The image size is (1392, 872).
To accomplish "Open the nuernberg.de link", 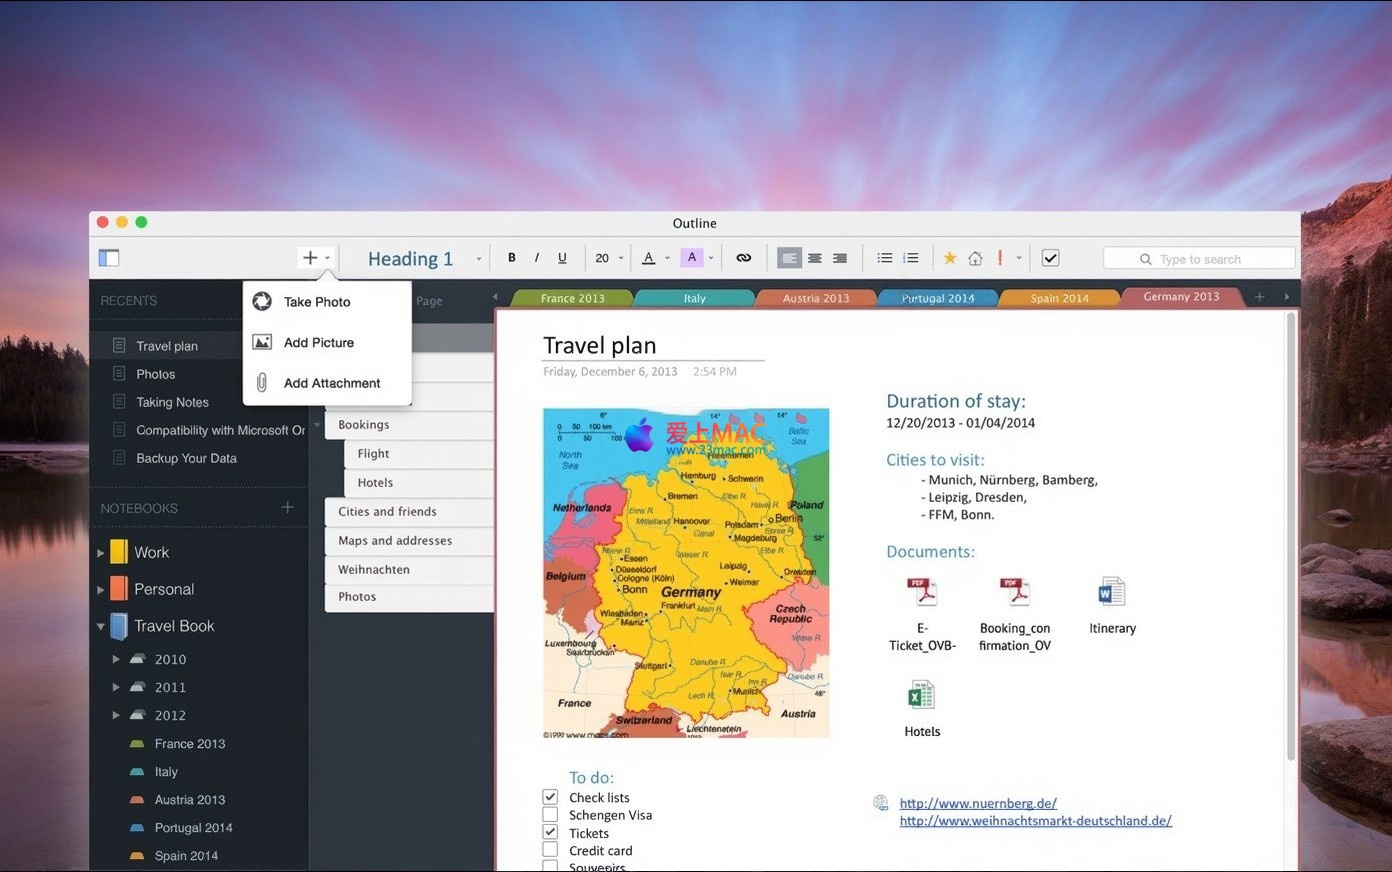I will pyautogui.click(x=977, y=803).
